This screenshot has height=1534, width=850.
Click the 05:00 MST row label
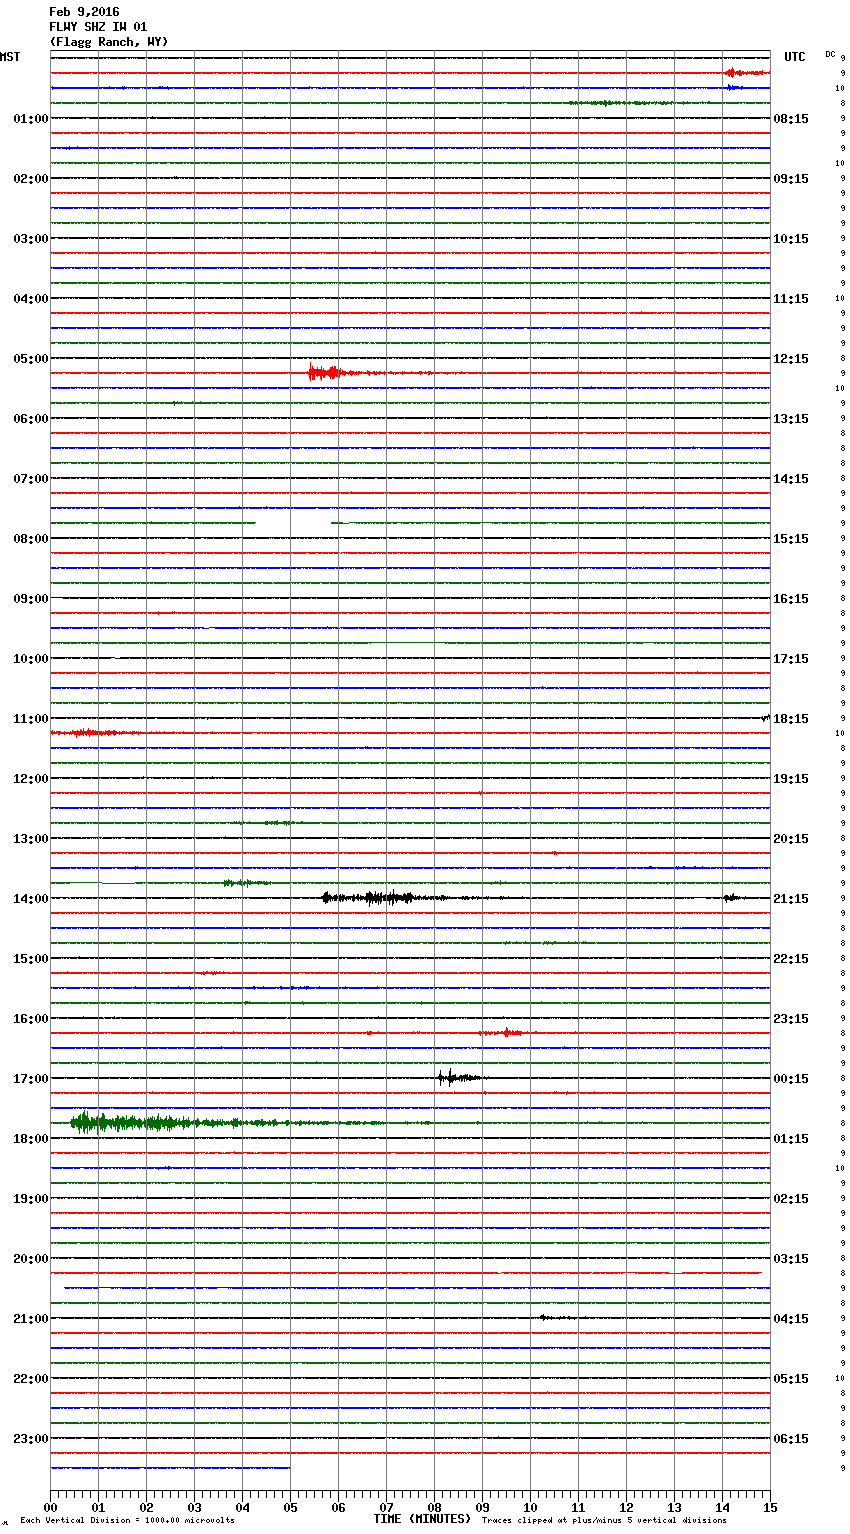[x=31, y=359]
